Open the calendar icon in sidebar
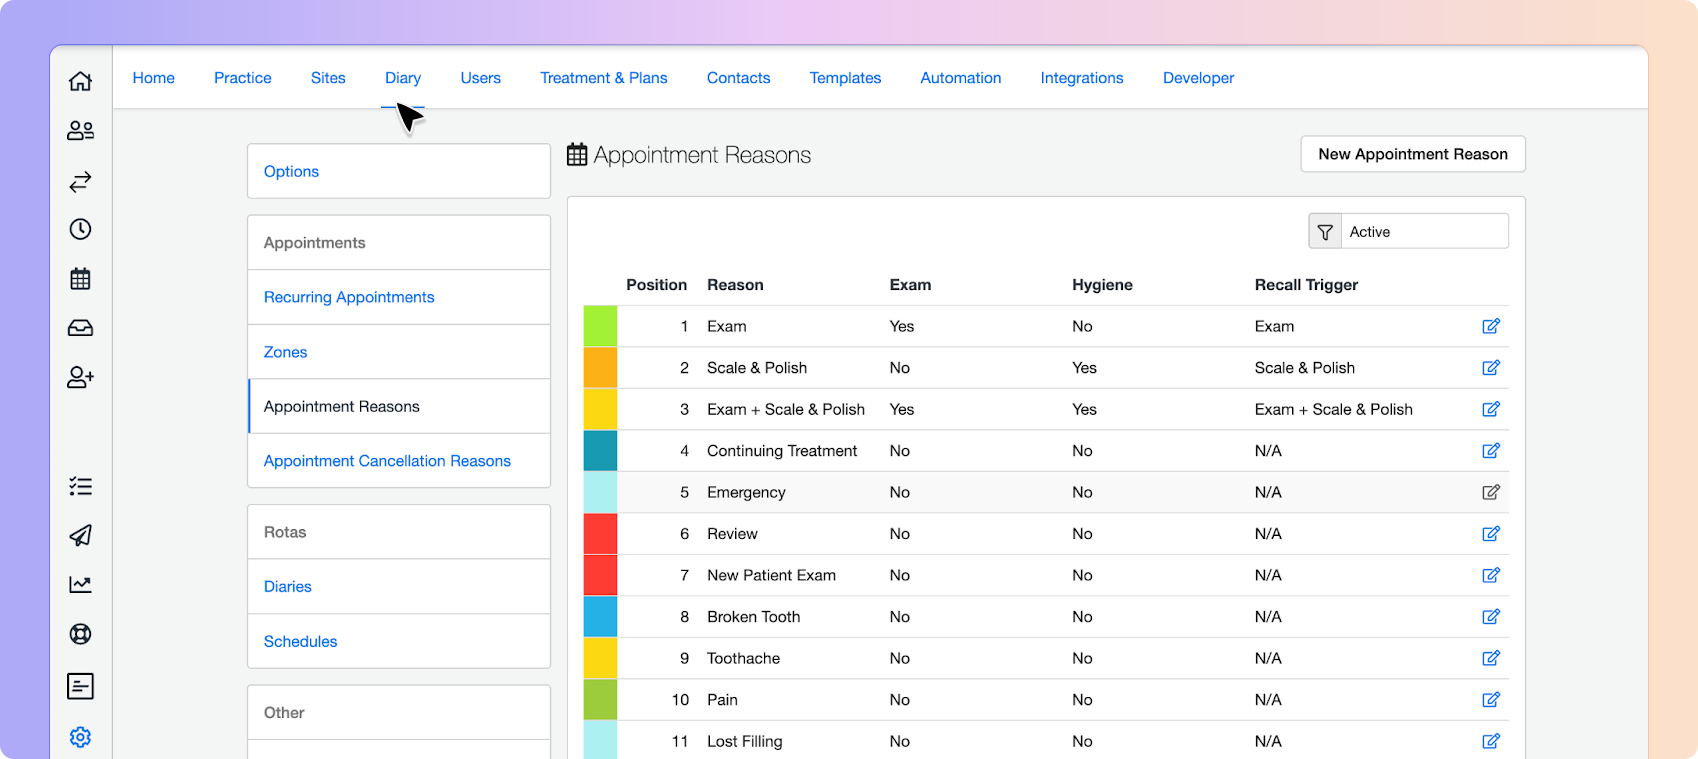Screen dimensions: 1698x759 point(80,279)
